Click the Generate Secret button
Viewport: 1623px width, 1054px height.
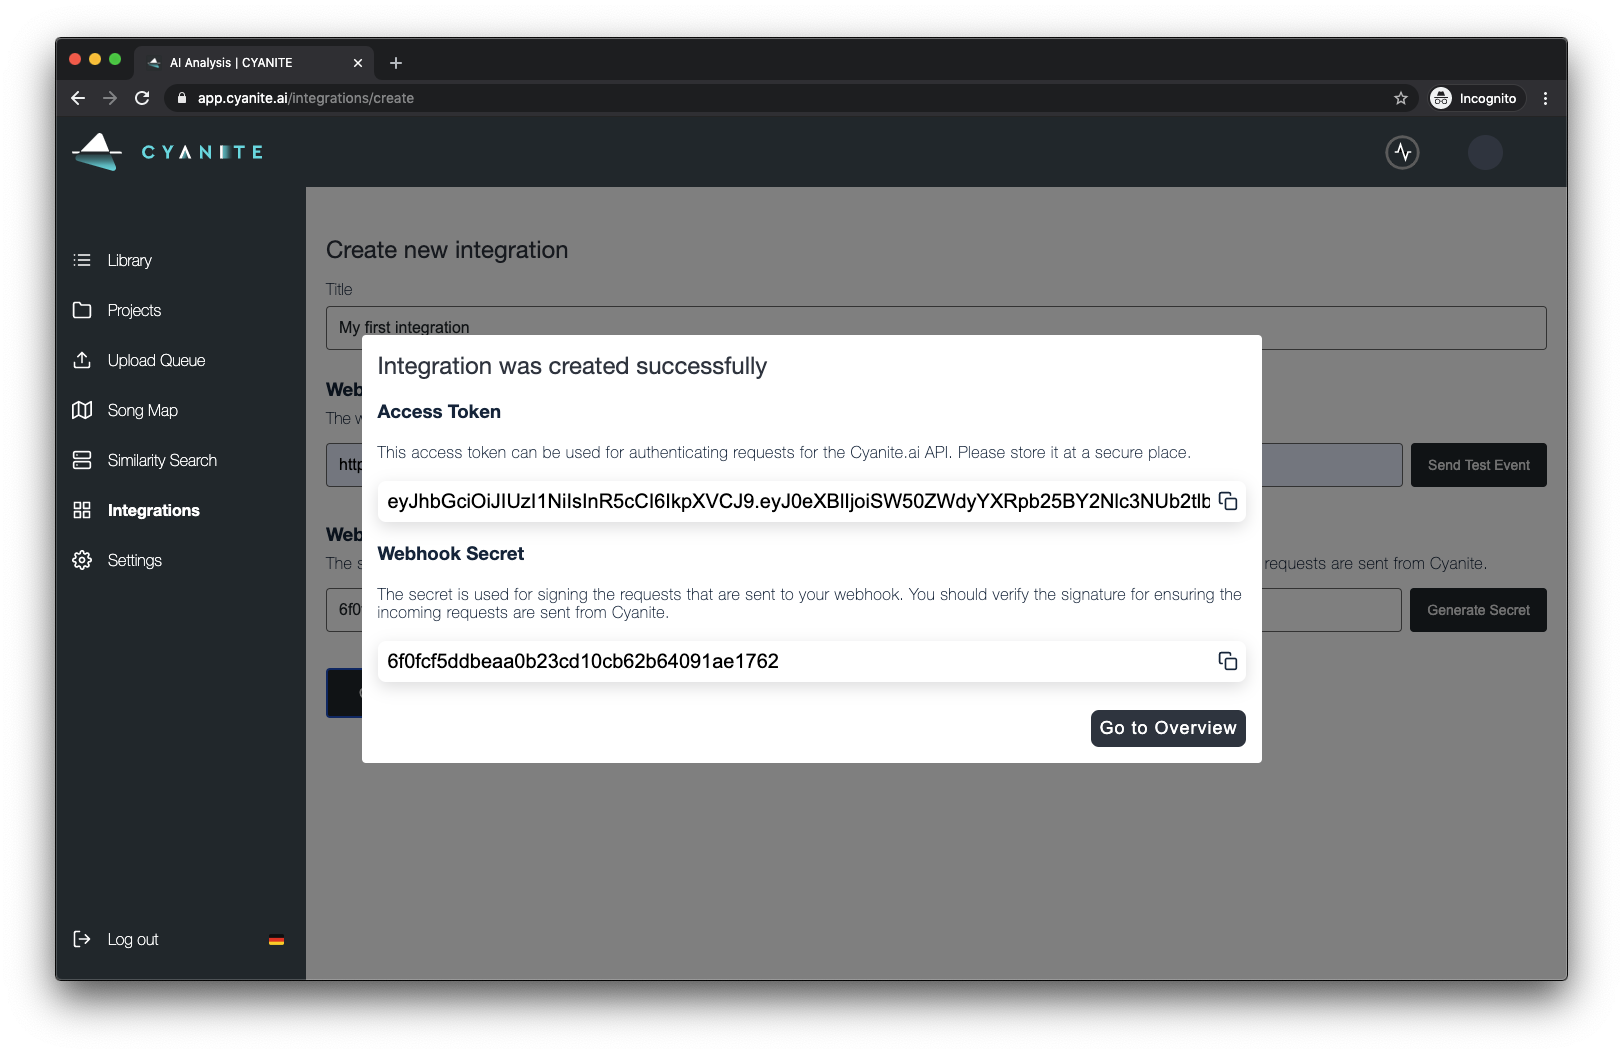[x=1478, y=610]
